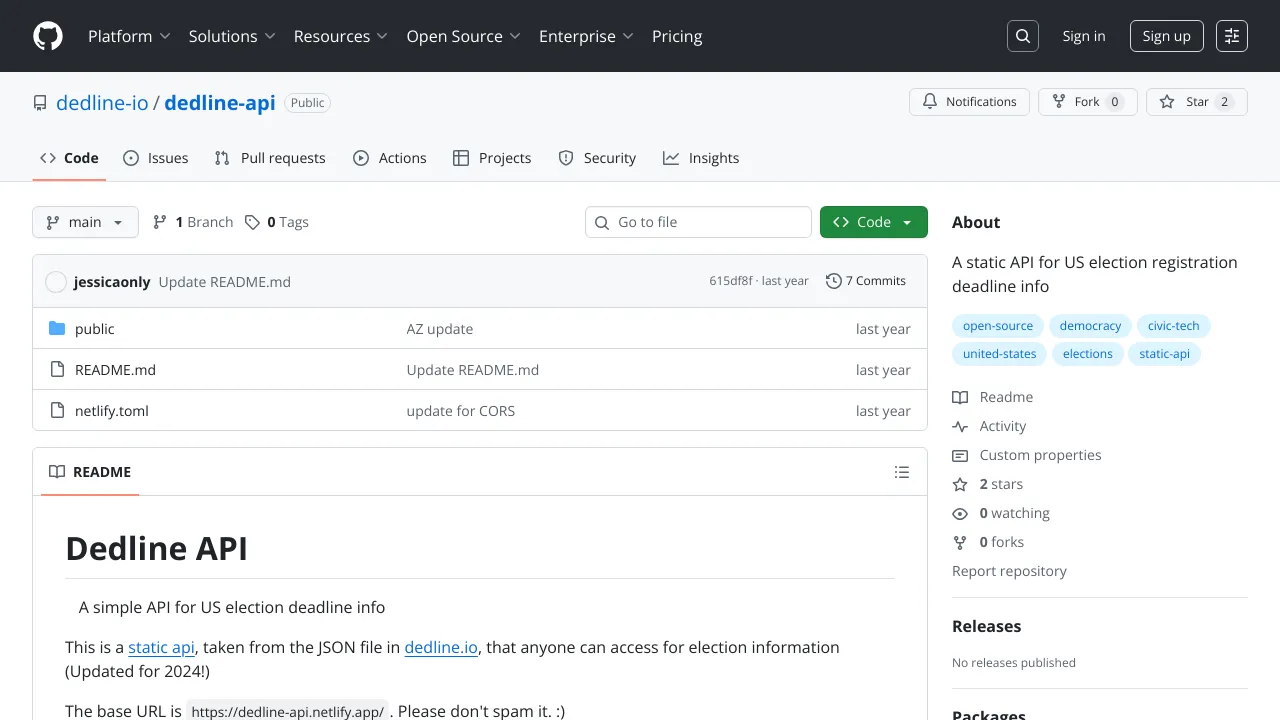Click the pulse icon beside Activity
This screenshot has height=720, width=1280.
point(960,426)
